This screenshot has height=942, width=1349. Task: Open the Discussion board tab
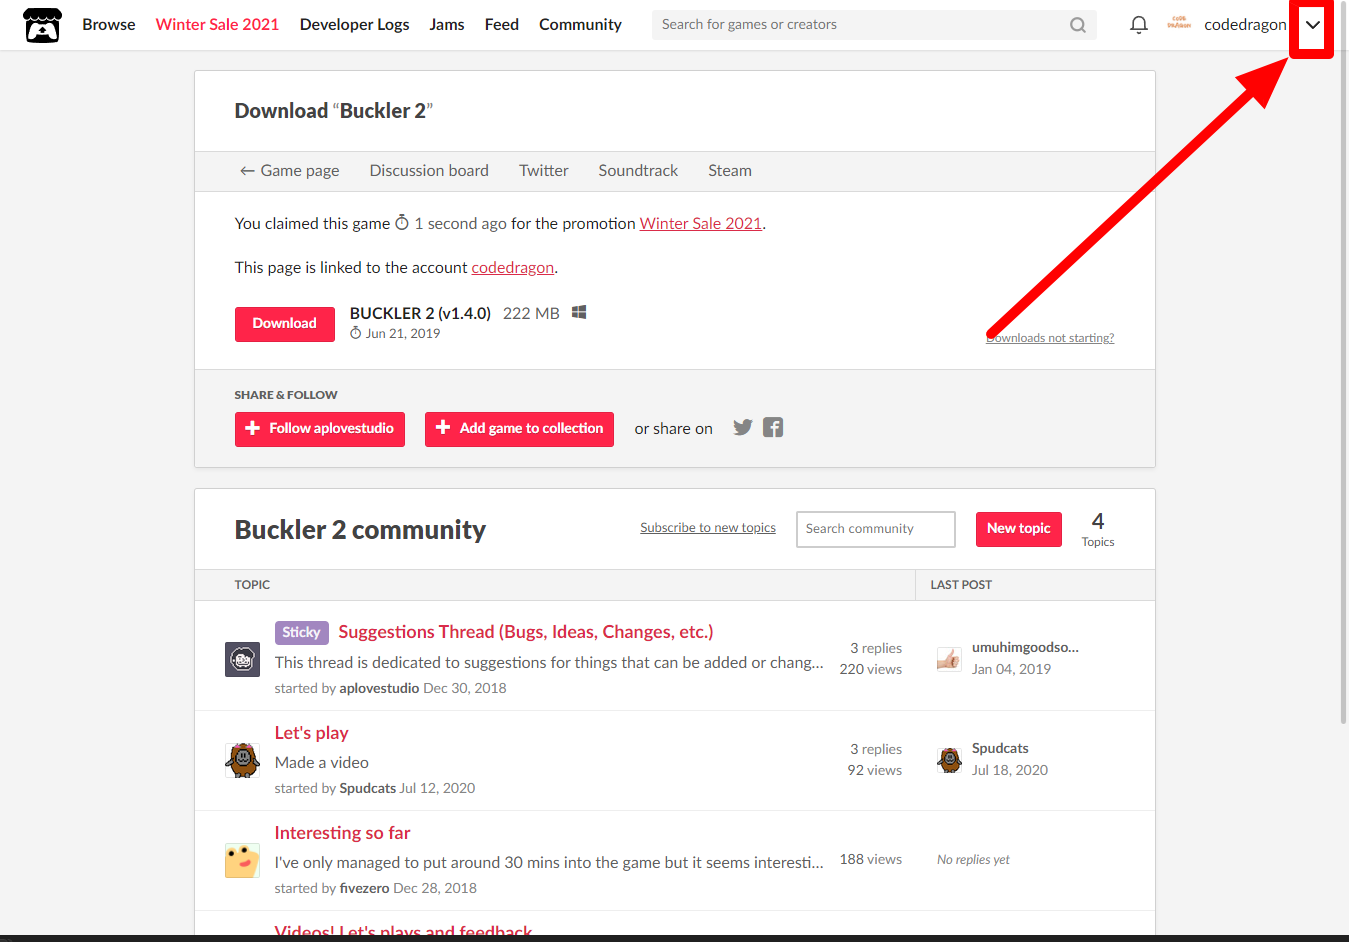tap(429, 171)
